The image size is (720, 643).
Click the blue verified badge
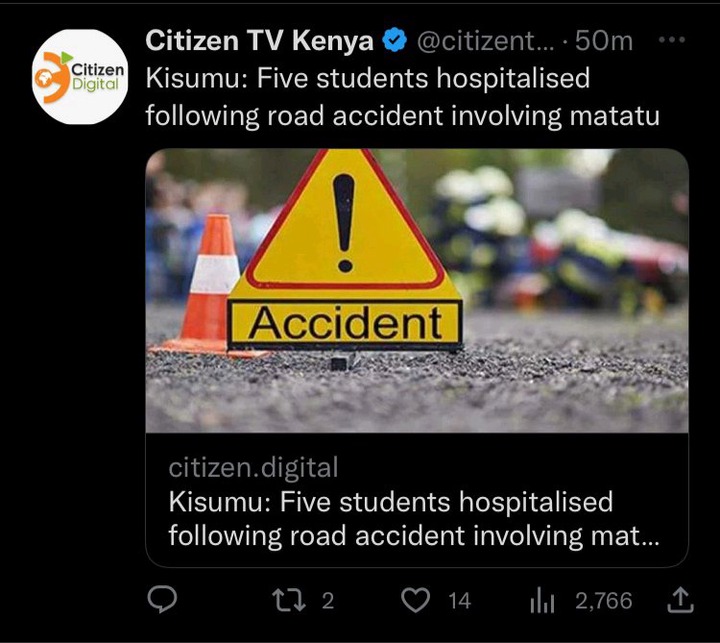(x=395, y=40)
